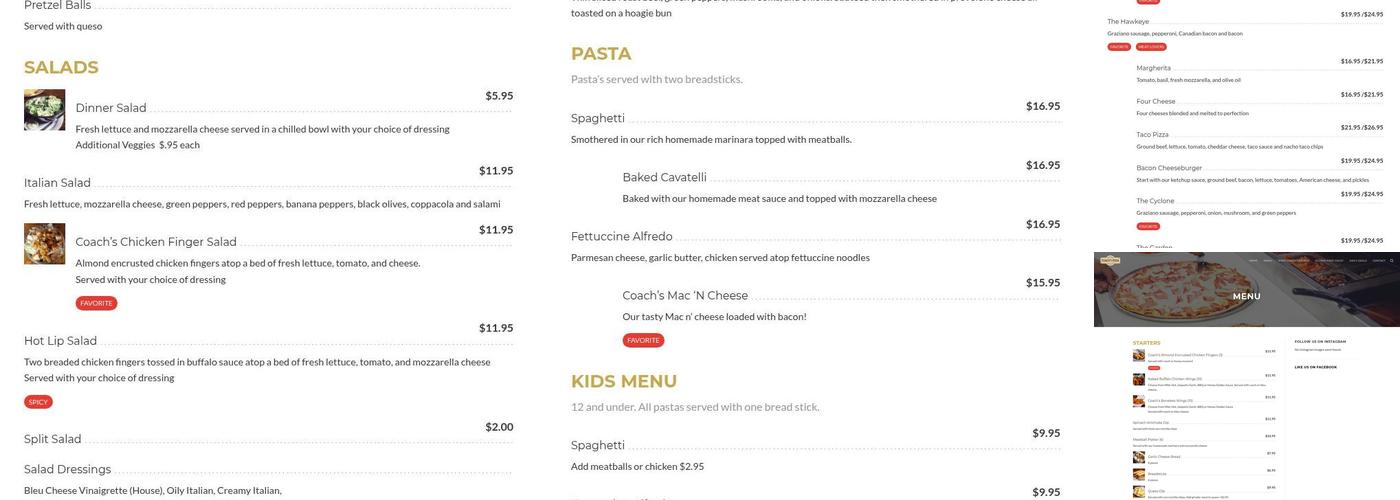
Task: Open the Home navigation item
Action: click(x=1254, y=261)
